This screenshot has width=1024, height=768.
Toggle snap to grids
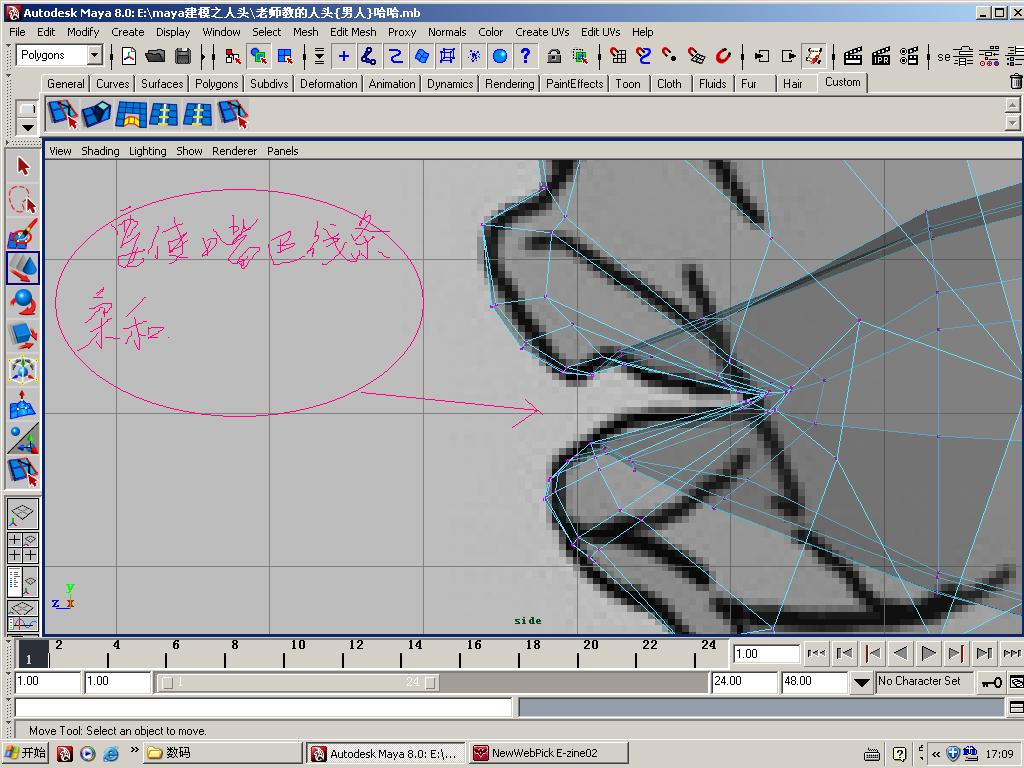pyautogui.click(x=618, y=56)
